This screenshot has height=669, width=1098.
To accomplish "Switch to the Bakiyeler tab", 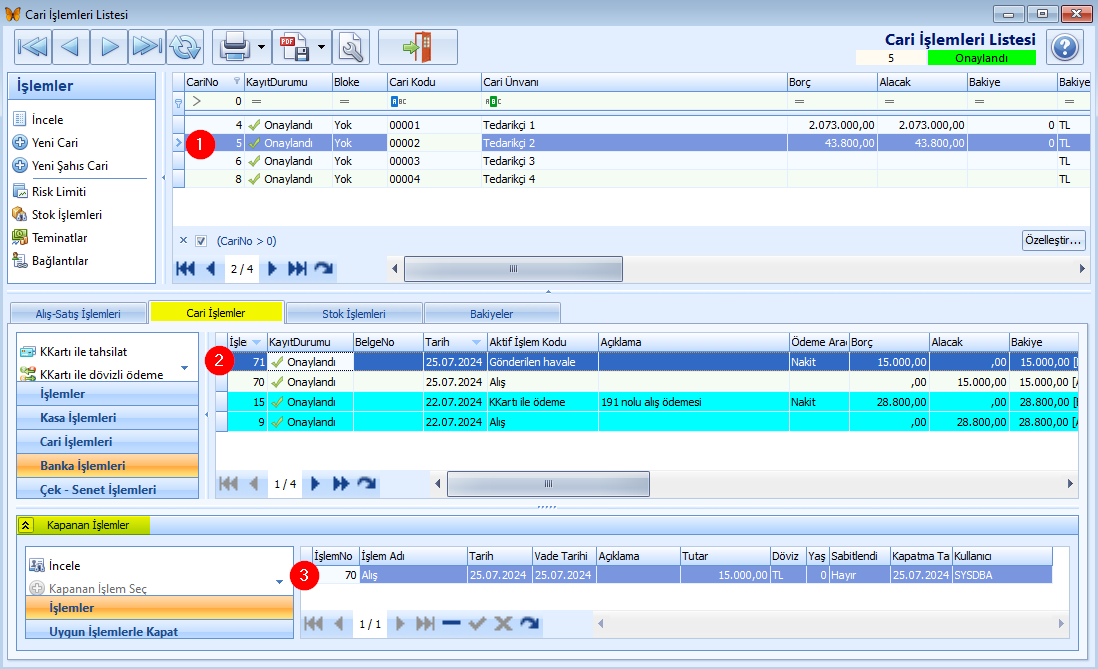I will [x=492, y=314].
